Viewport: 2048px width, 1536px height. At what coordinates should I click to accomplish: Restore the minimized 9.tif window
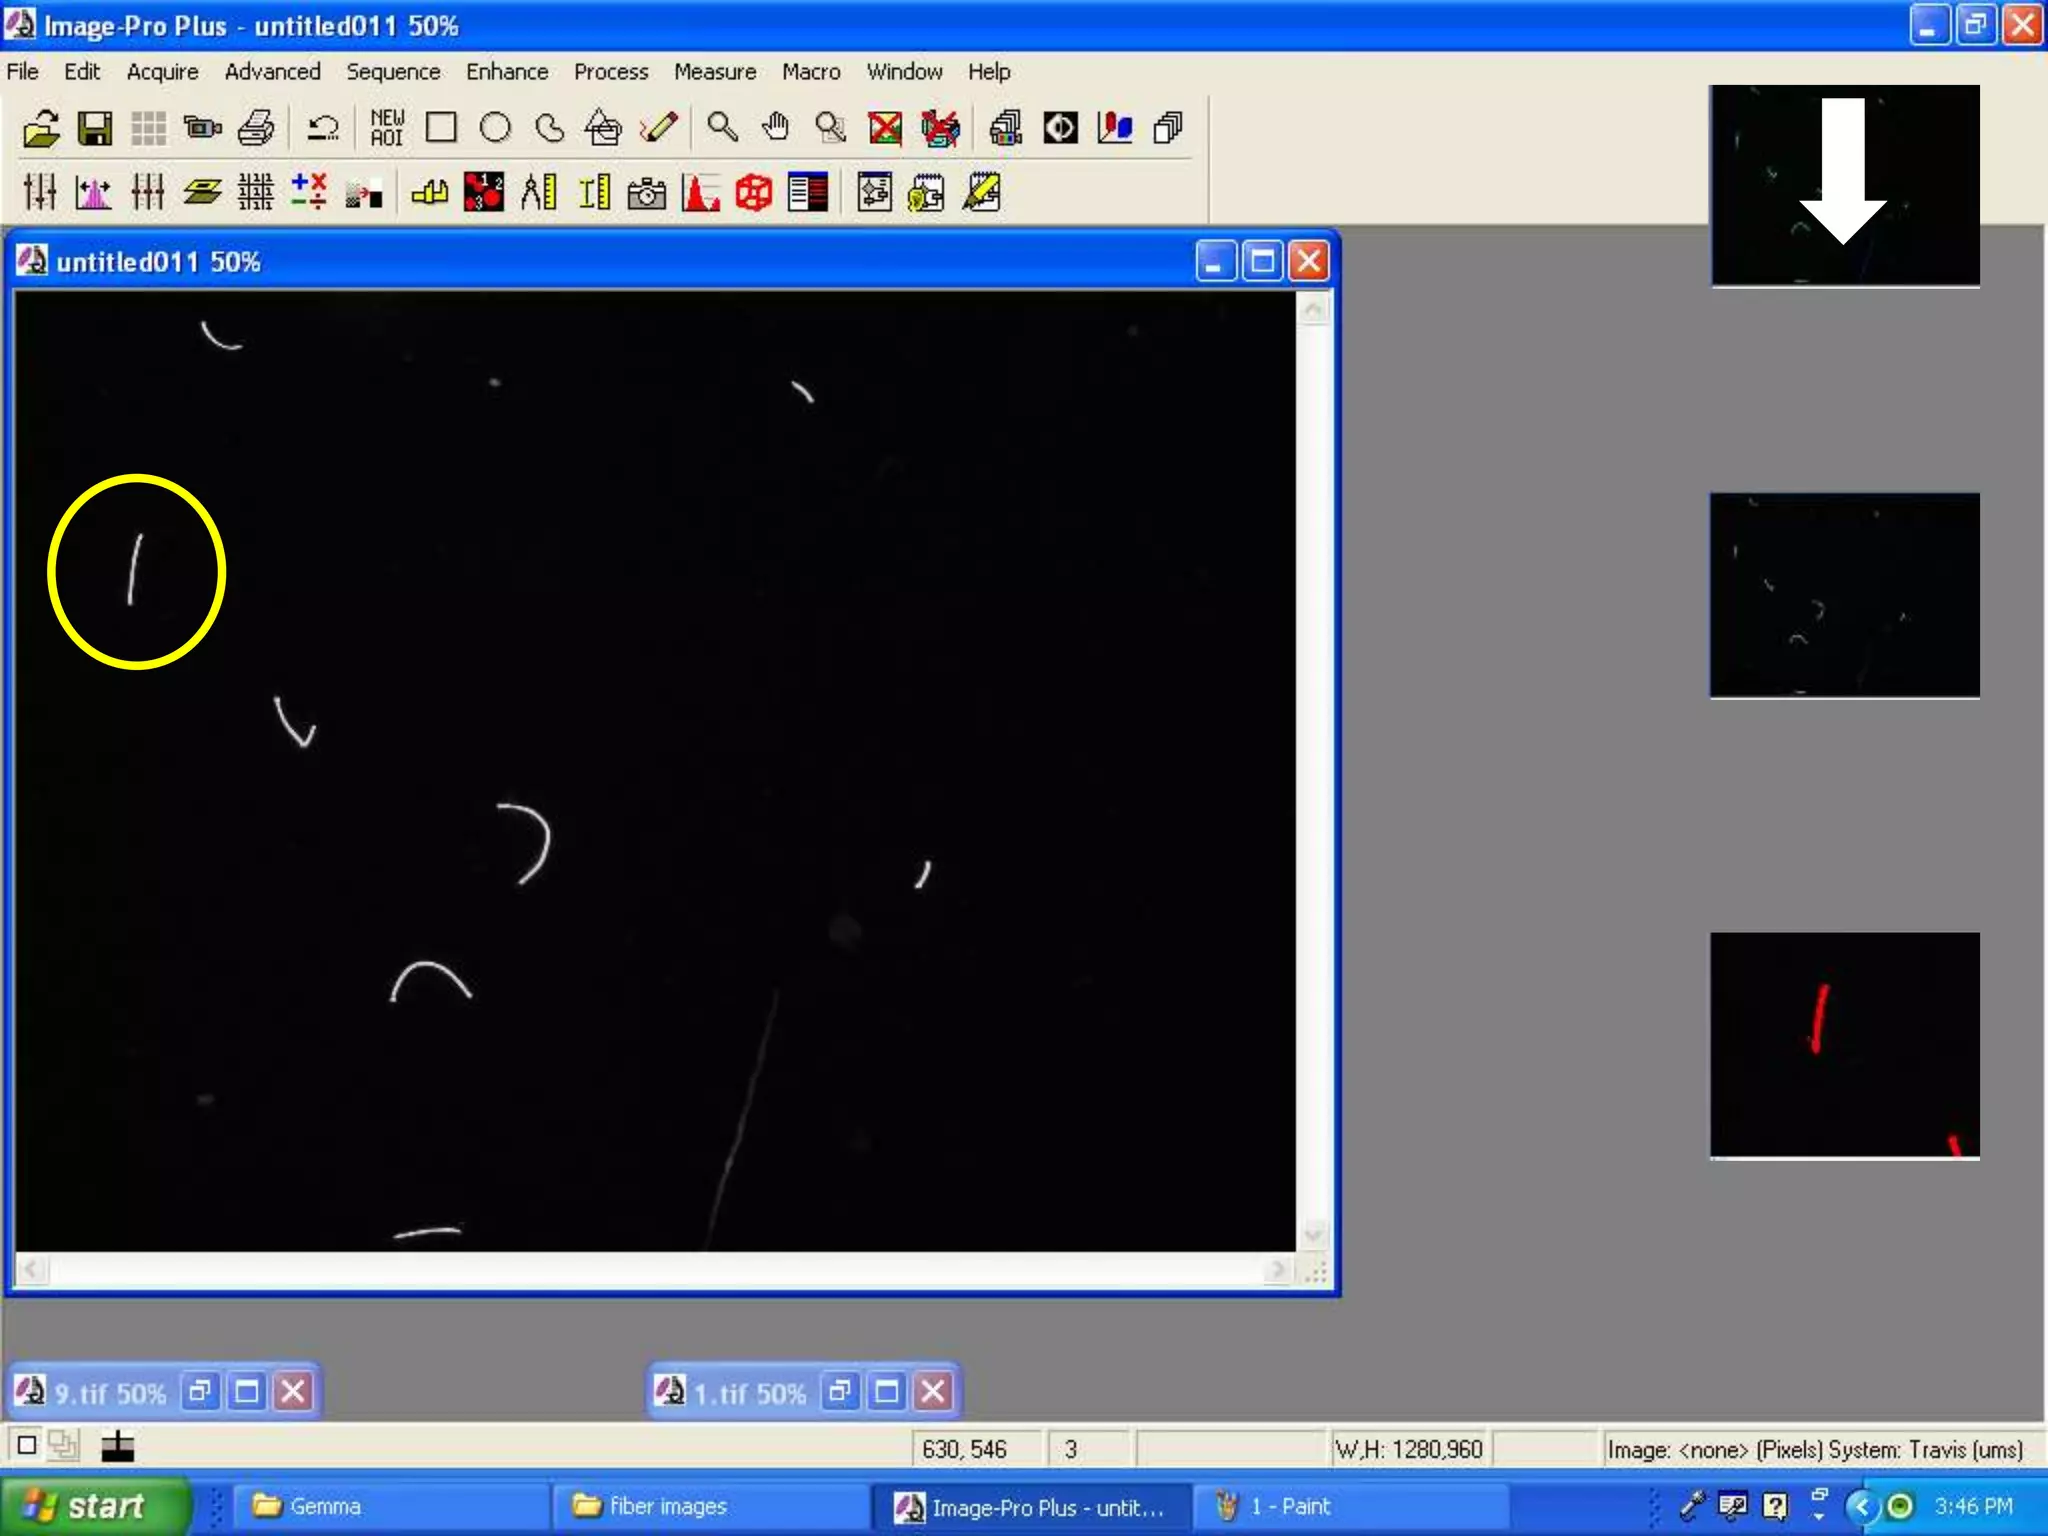[x=200, y=1391]
